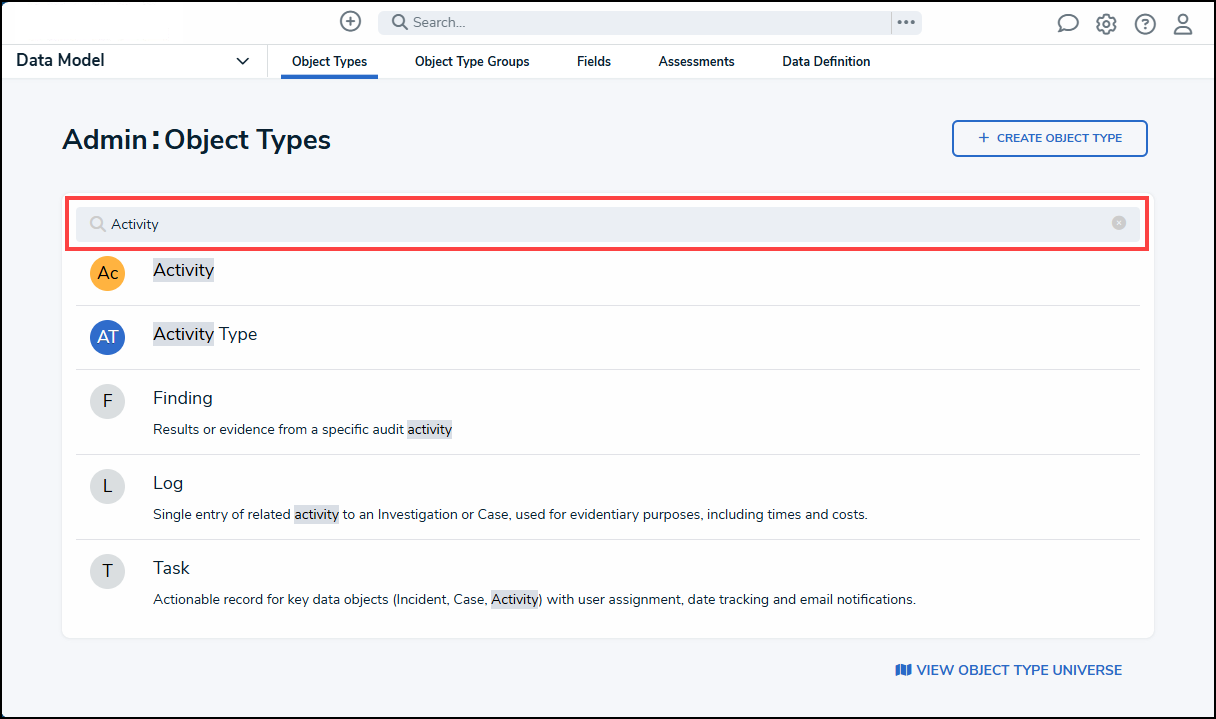Open the settings gear icon

pyautogui.click(x=1106, y=24)
